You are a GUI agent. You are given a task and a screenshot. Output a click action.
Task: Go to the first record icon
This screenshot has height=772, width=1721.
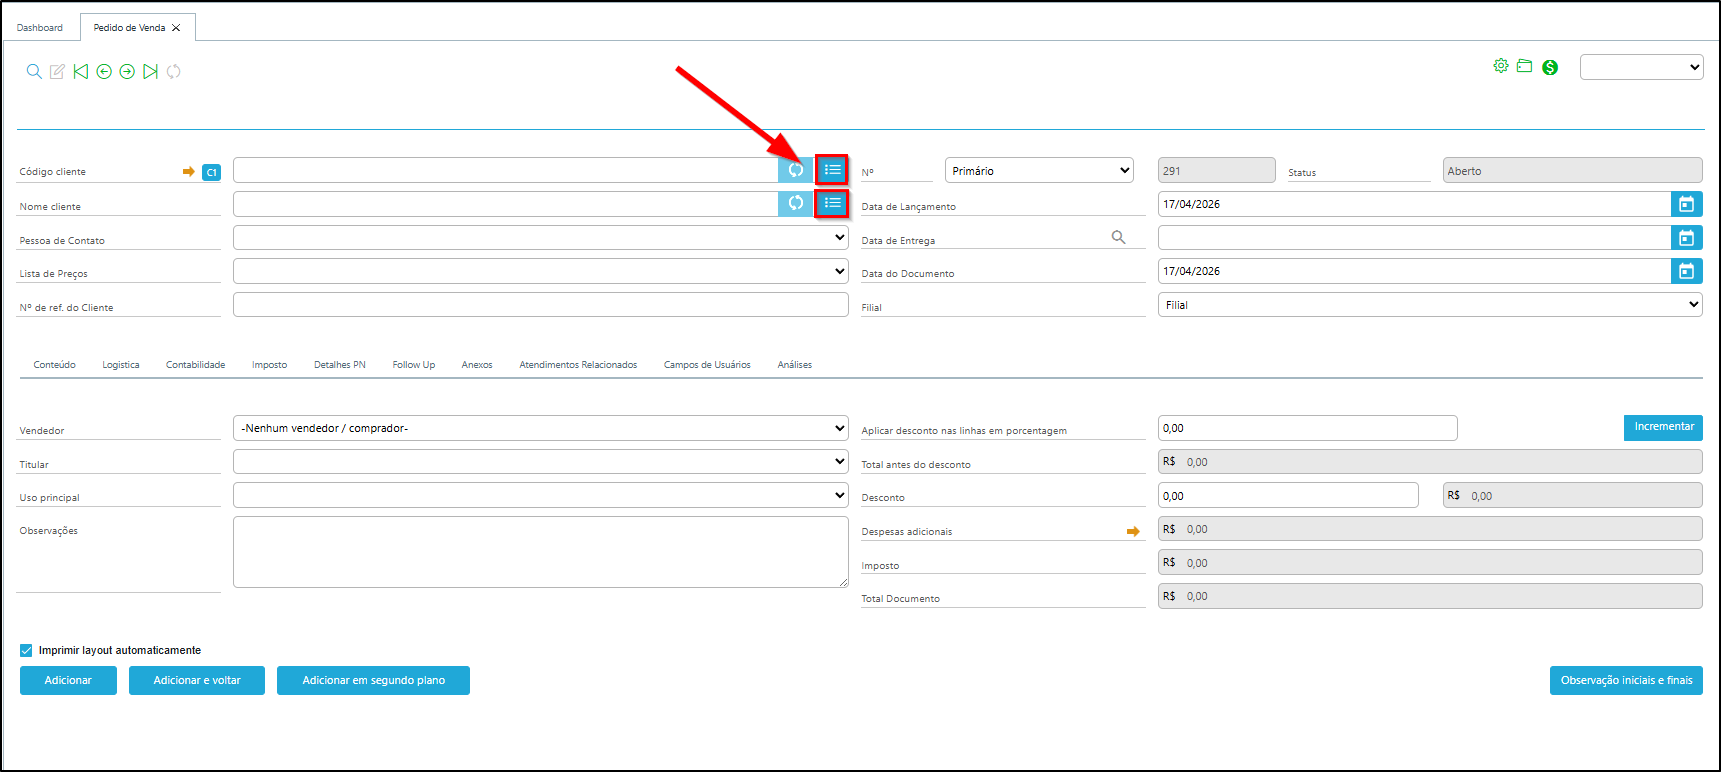click(x=81, y=71)
